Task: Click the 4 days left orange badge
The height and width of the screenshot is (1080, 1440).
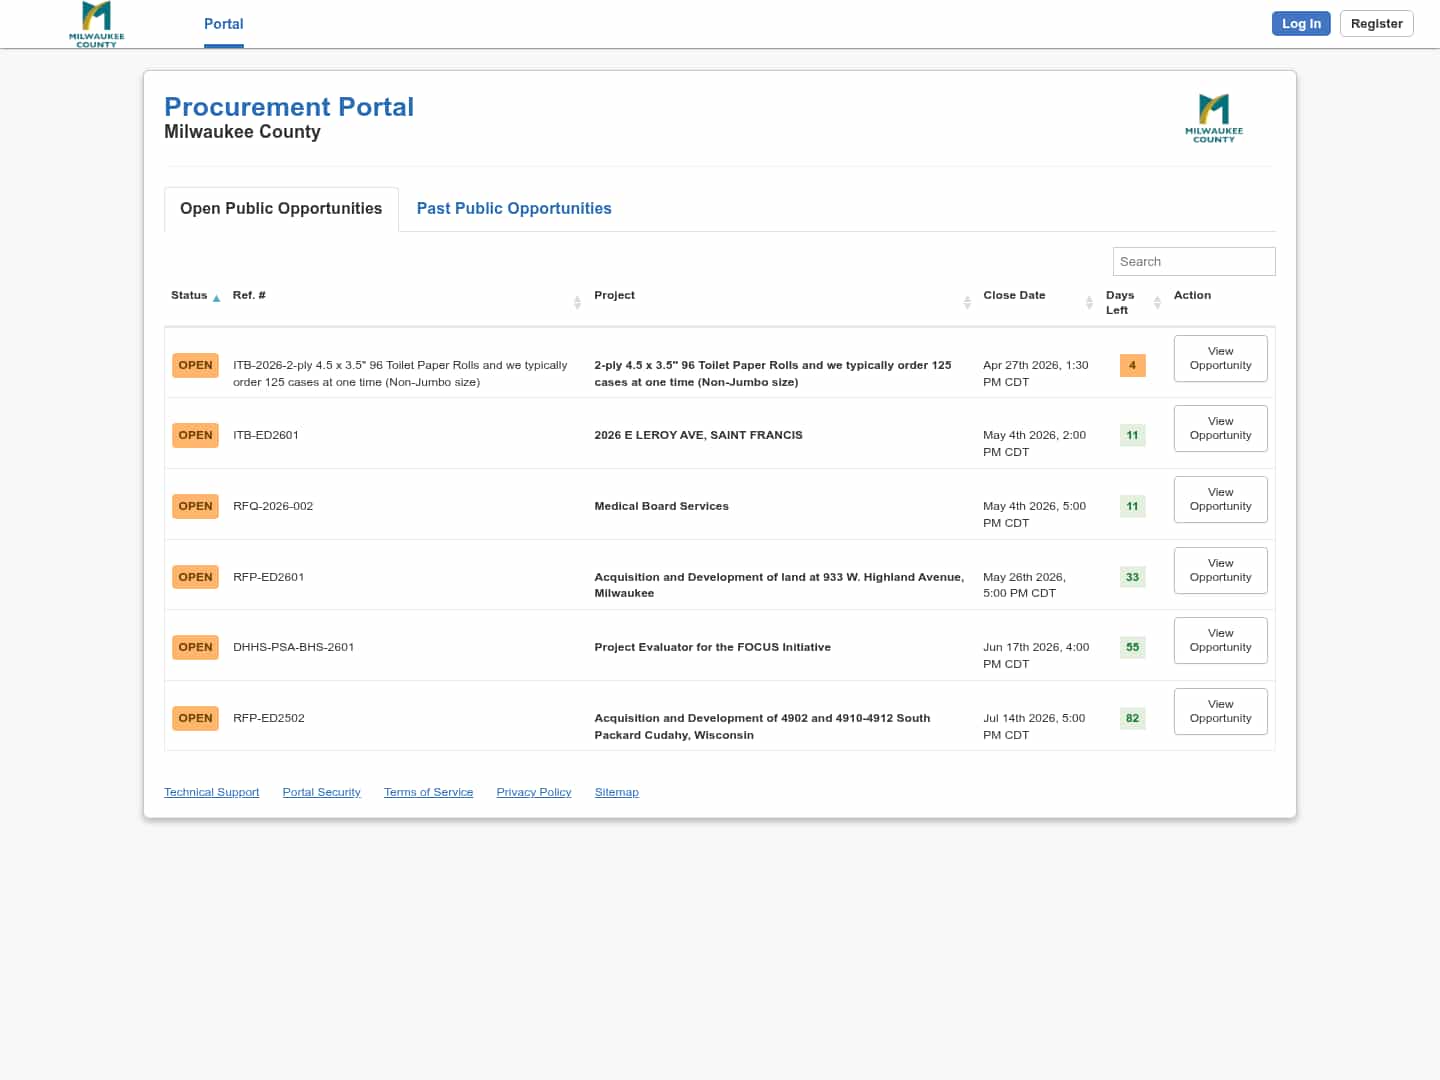Action: (1132, 365)
